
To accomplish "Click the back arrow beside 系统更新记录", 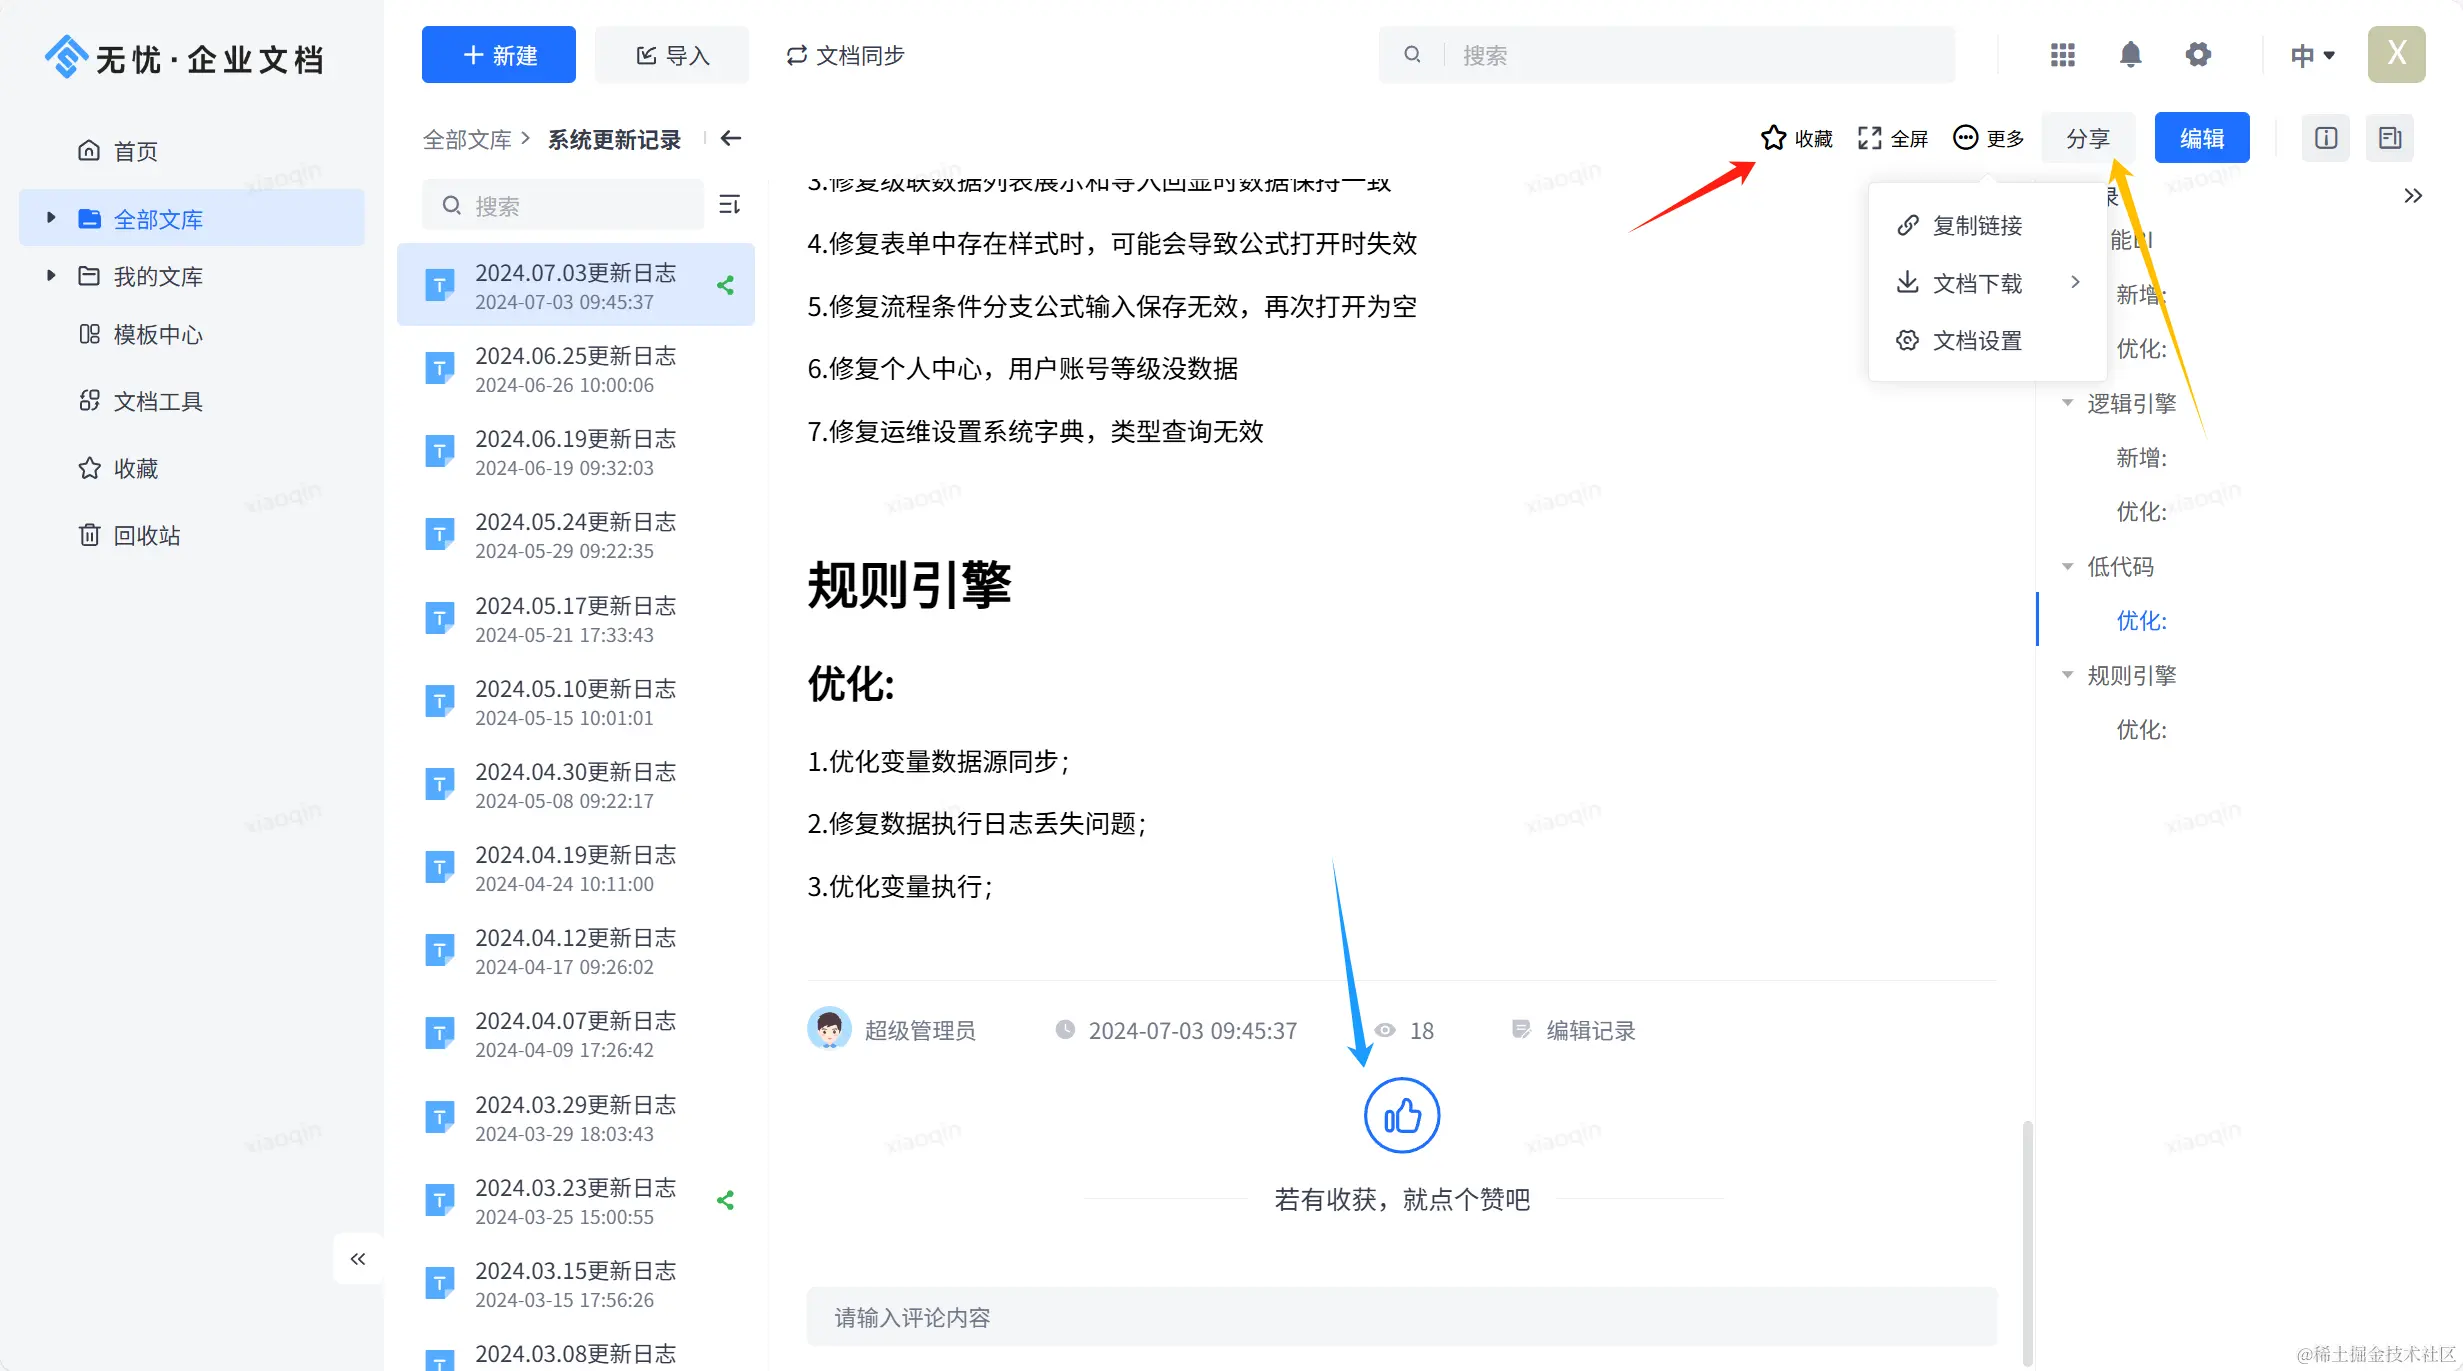I will 731,138.
